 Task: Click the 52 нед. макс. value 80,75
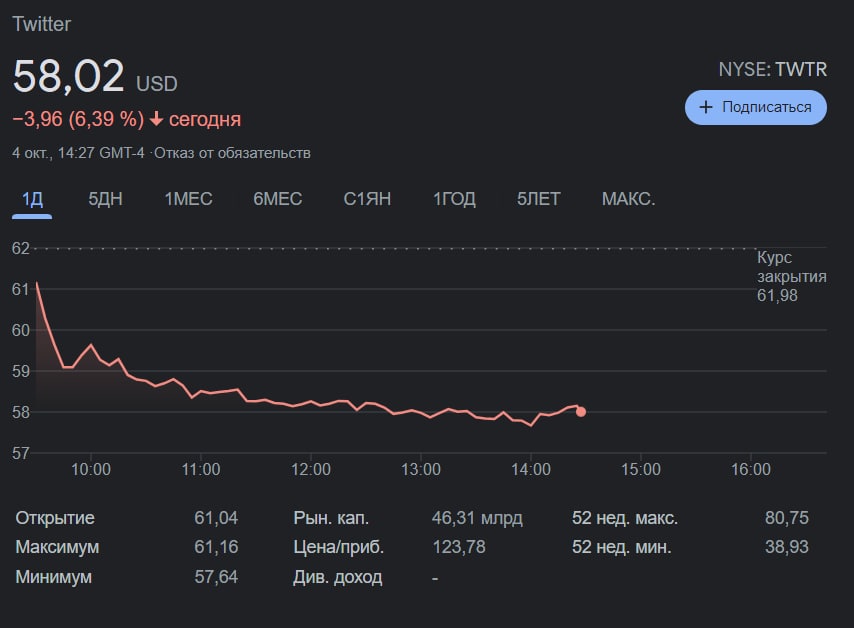(786, 517)
